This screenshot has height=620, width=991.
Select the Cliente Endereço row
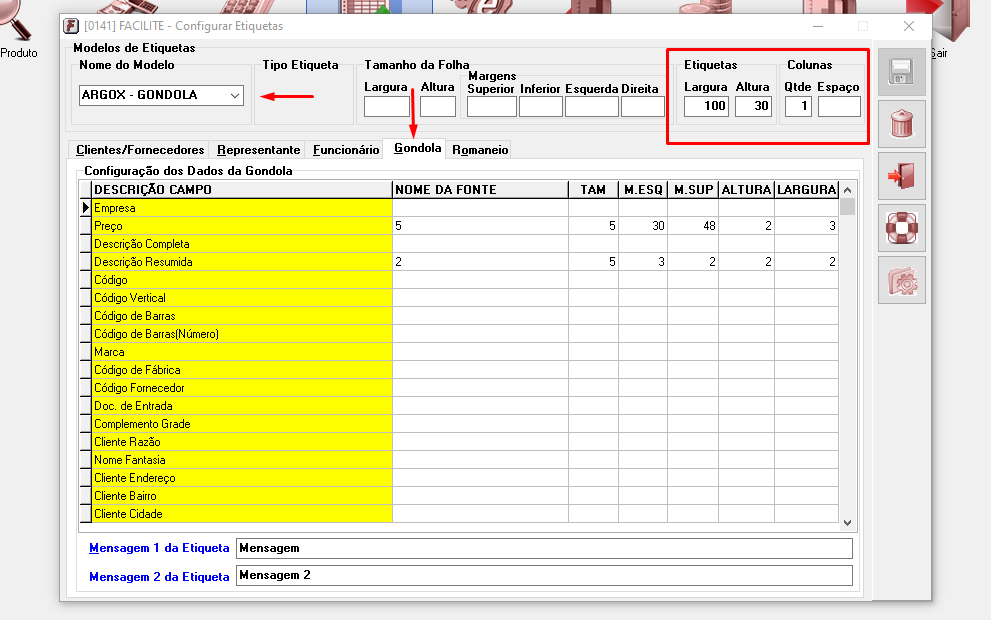[x=459, y=478]
